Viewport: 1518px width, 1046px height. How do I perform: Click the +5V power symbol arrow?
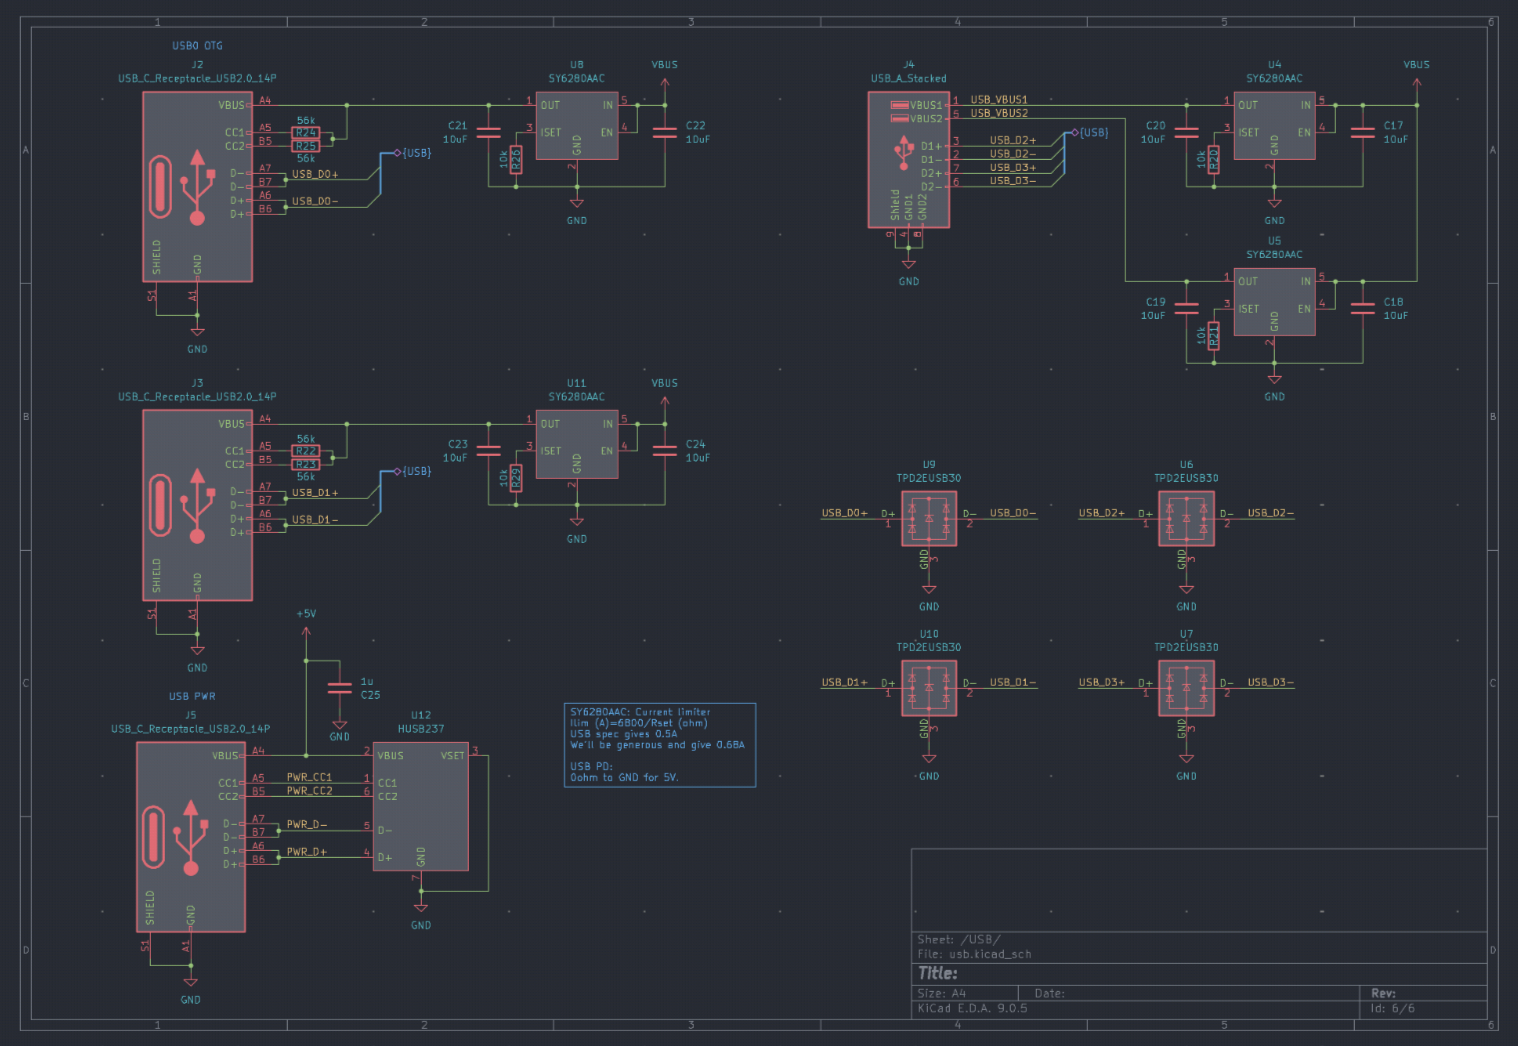[306, 631]
